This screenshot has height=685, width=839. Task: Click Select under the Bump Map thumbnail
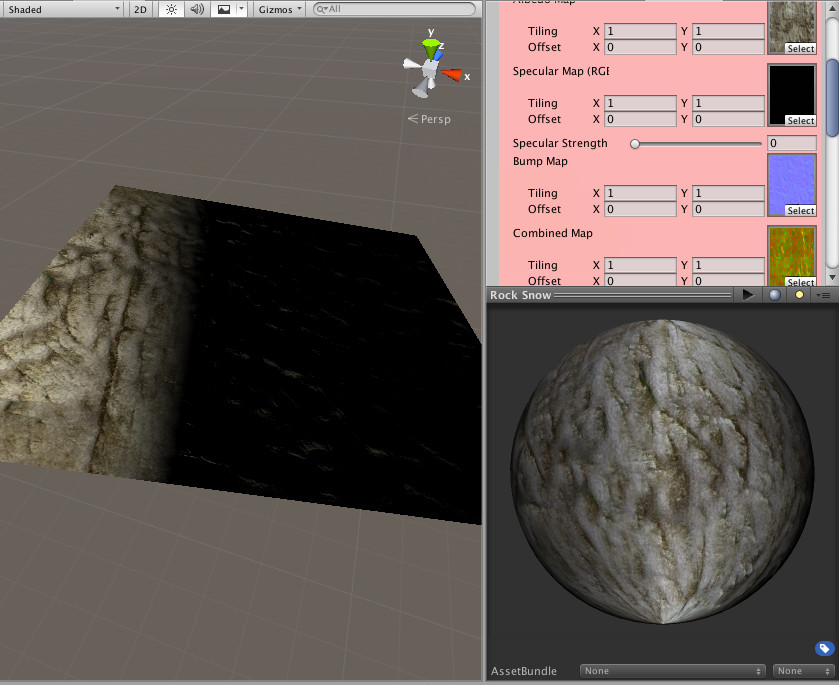[800, 211]
